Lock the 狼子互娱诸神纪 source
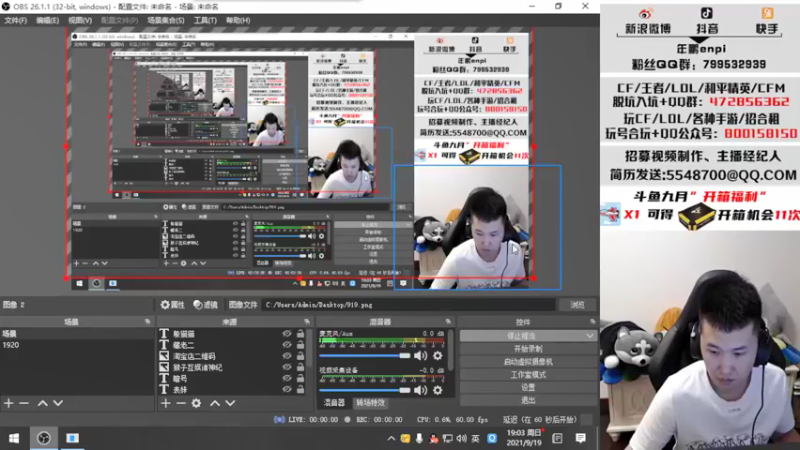 [x=301, y=367]
